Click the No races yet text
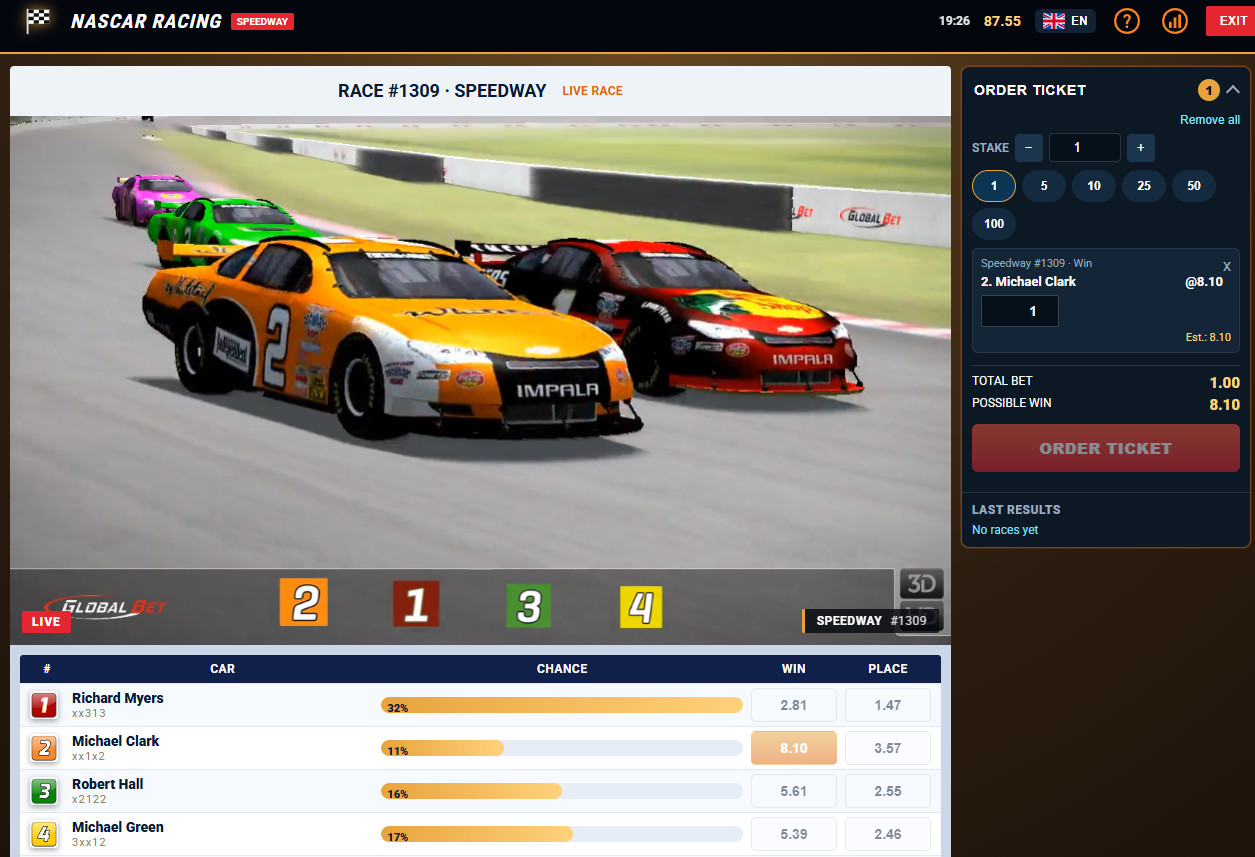Viewport: 1255px width, 857px height. click(x=1005, y=530)
